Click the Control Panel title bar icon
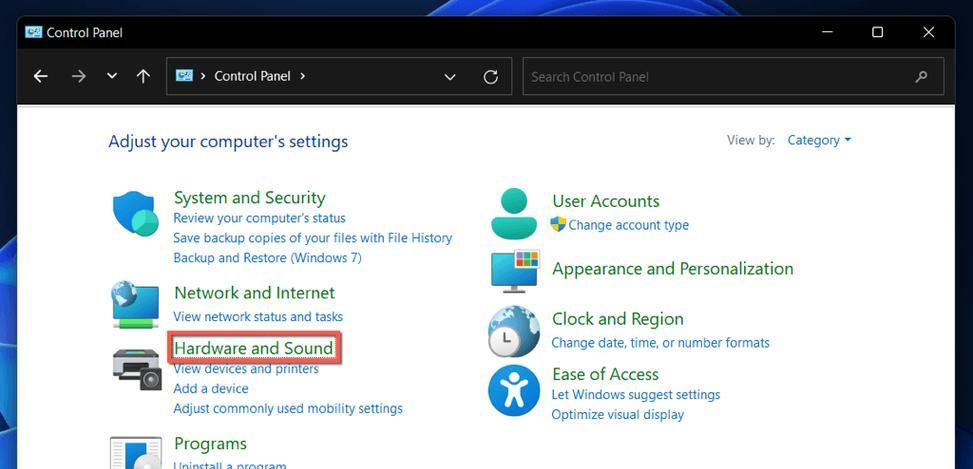This screenshot has height=469, width=973. [x=34, y=32]
